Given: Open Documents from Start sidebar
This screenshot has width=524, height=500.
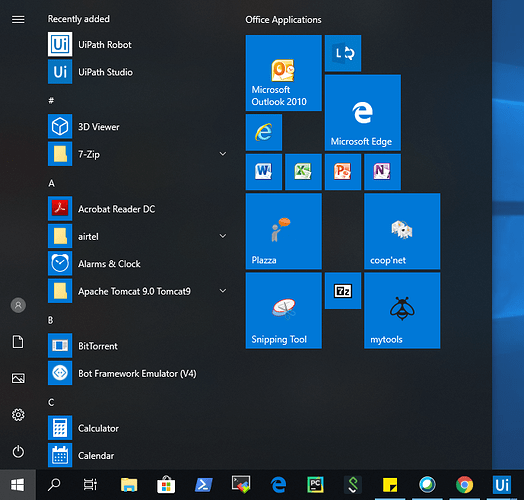Looking at the screenshot, I should coord(18,342).
